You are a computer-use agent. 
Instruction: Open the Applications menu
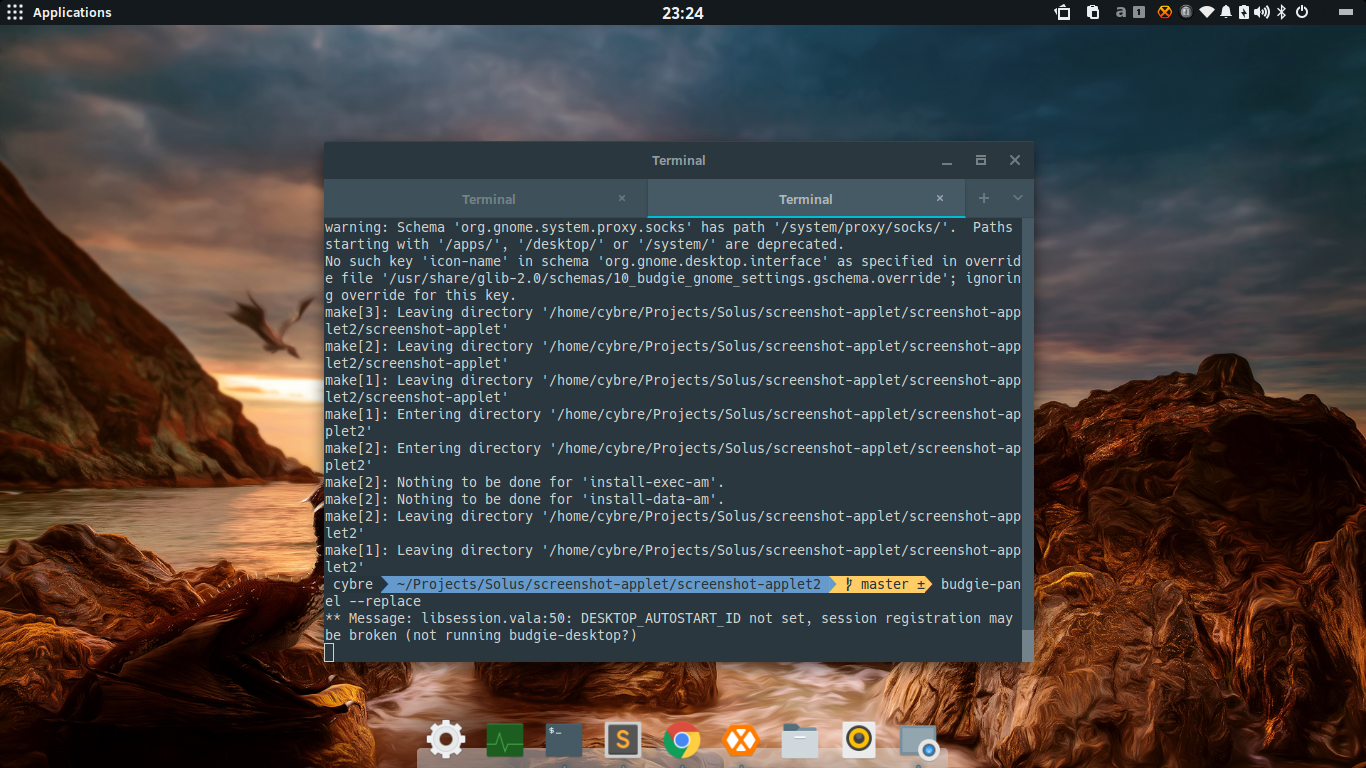tap(58, 12)
